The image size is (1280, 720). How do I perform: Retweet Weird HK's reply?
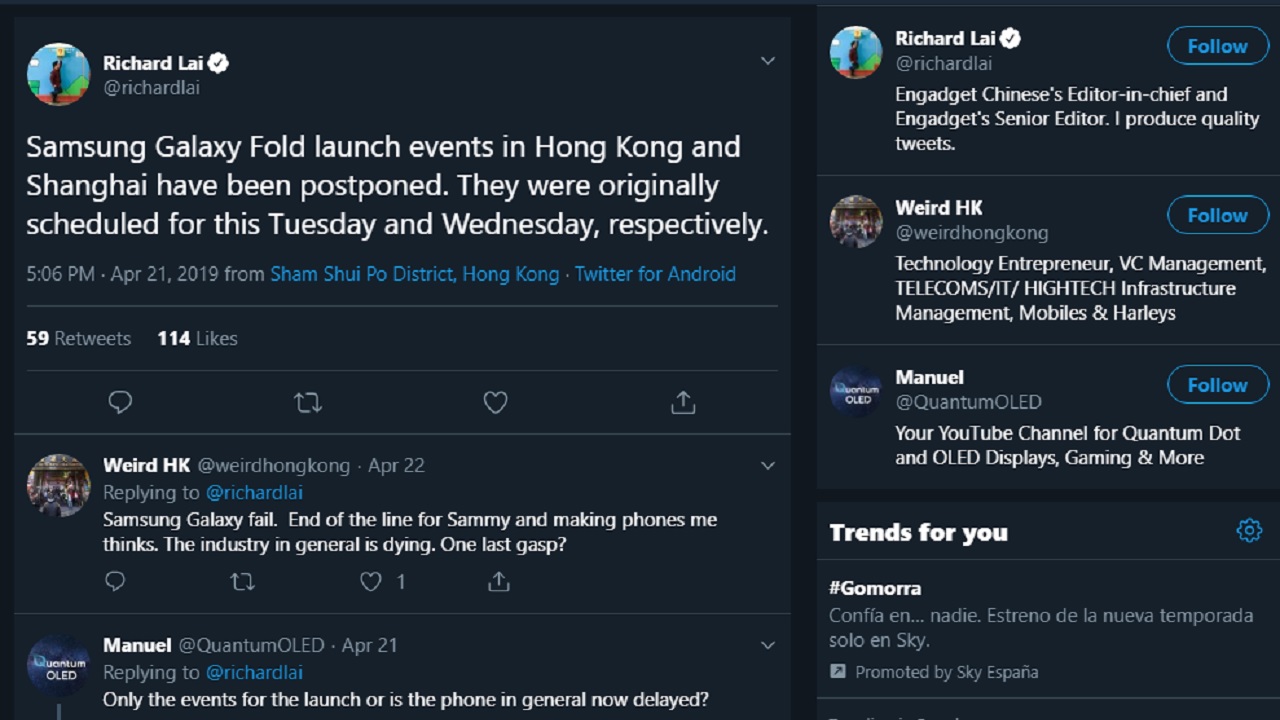click(242, 581)
